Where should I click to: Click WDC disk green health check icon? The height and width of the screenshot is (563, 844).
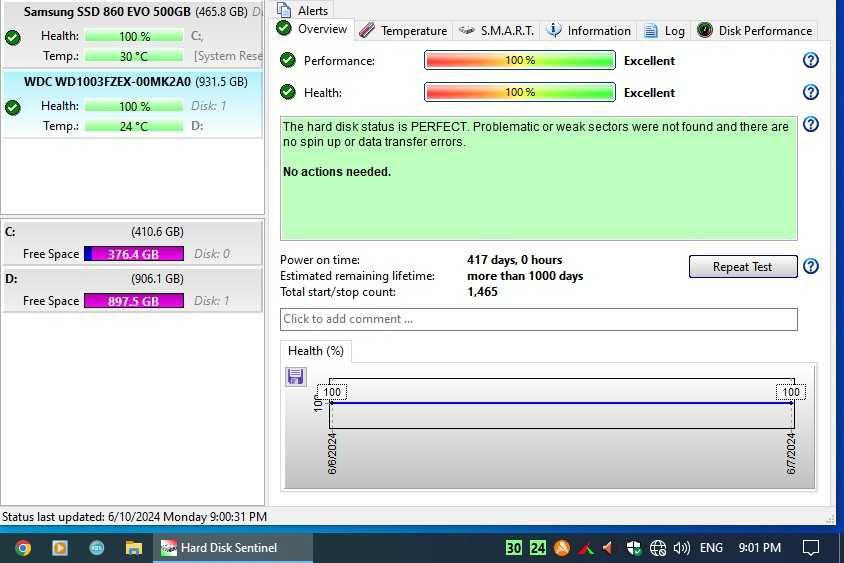pos(13,107)
